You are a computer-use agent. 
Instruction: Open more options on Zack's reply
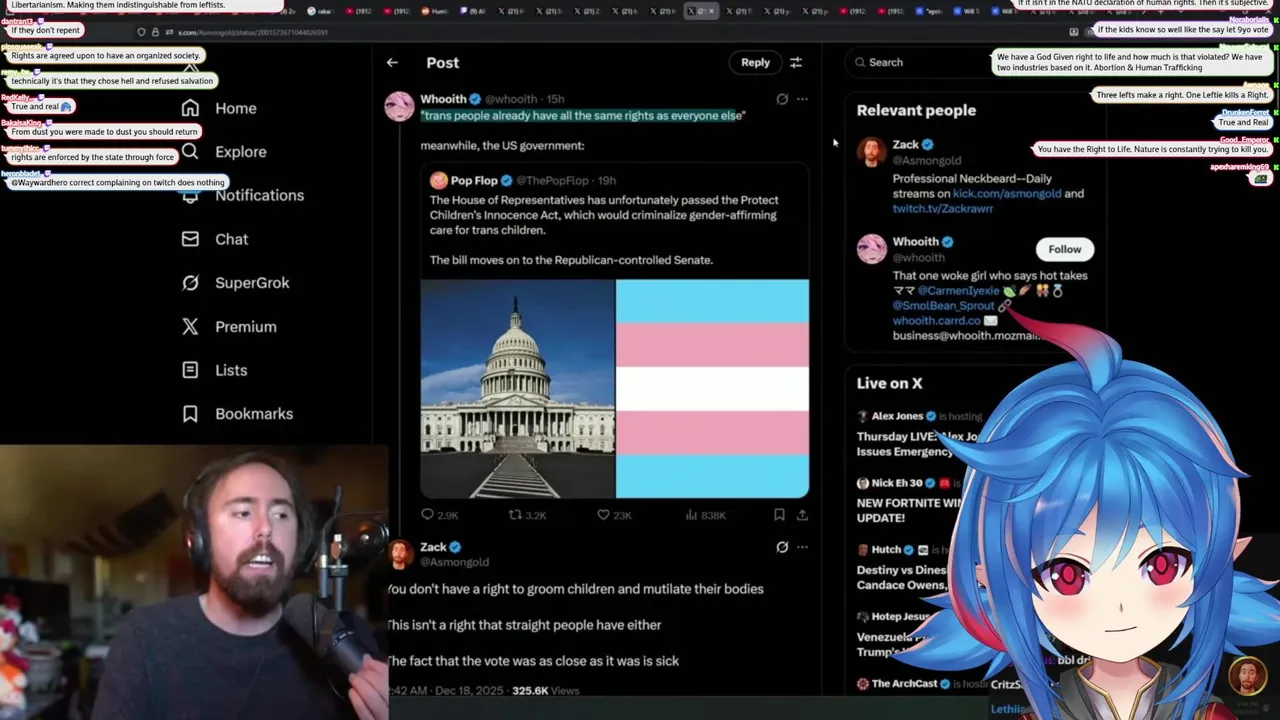click(x=802, y=547)
